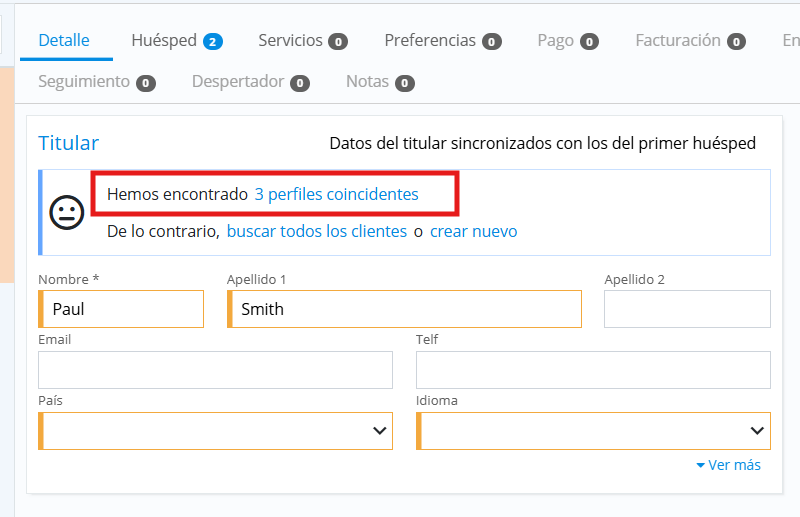Open the Despertador tab
This screenshot has width=800, height=517.
point(250,82)
